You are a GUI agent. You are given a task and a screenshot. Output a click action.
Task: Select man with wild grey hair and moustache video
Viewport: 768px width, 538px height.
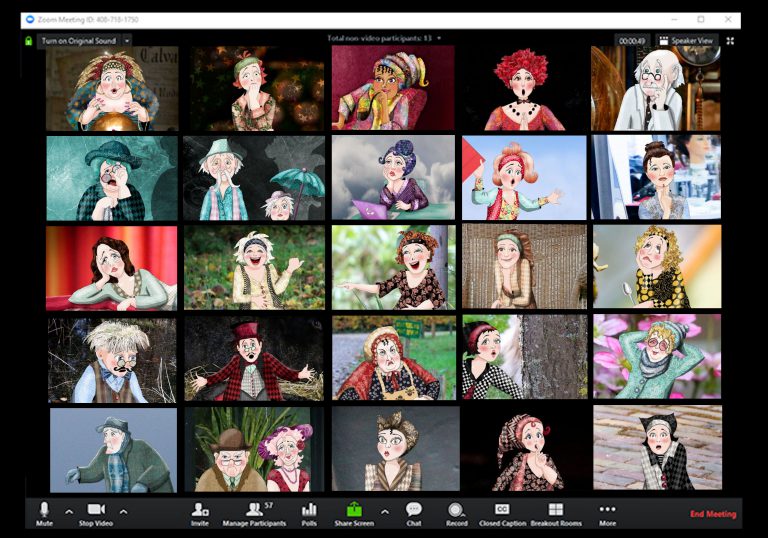point(112,360)
